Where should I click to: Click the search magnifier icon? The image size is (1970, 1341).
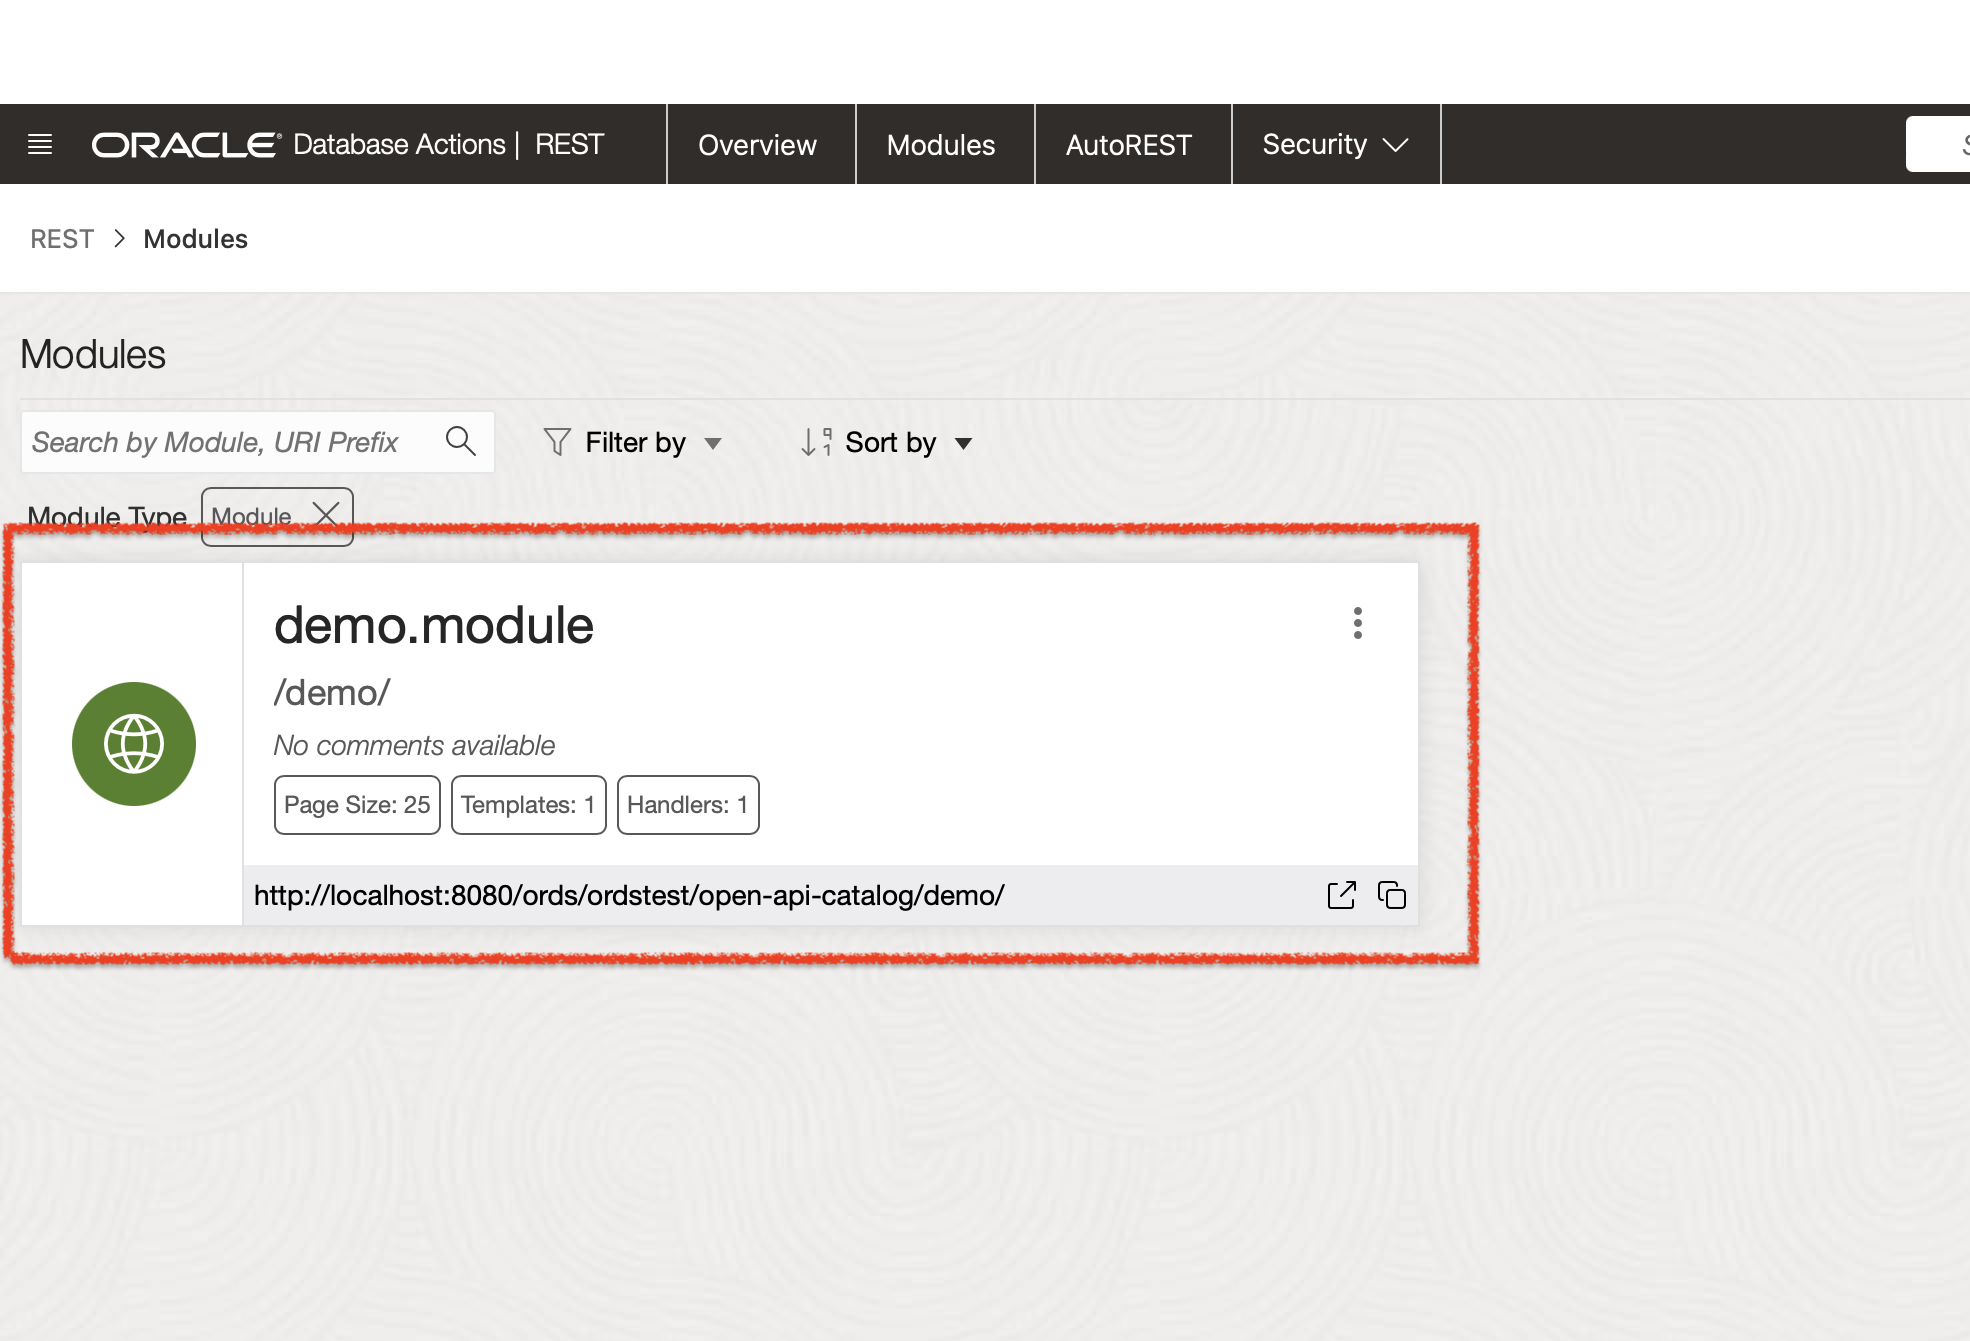[x=460, y=441]
